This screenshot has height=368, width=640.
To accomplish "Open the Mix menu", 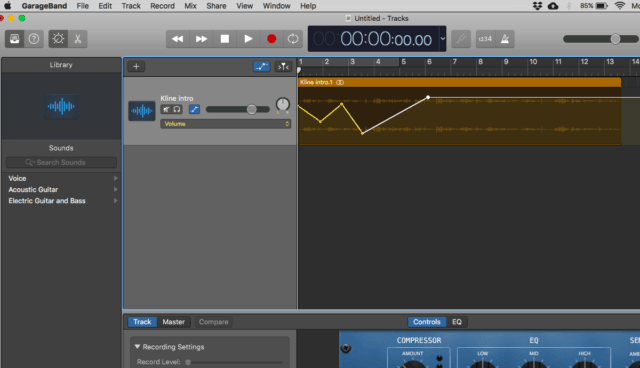I will pos(190,6).
